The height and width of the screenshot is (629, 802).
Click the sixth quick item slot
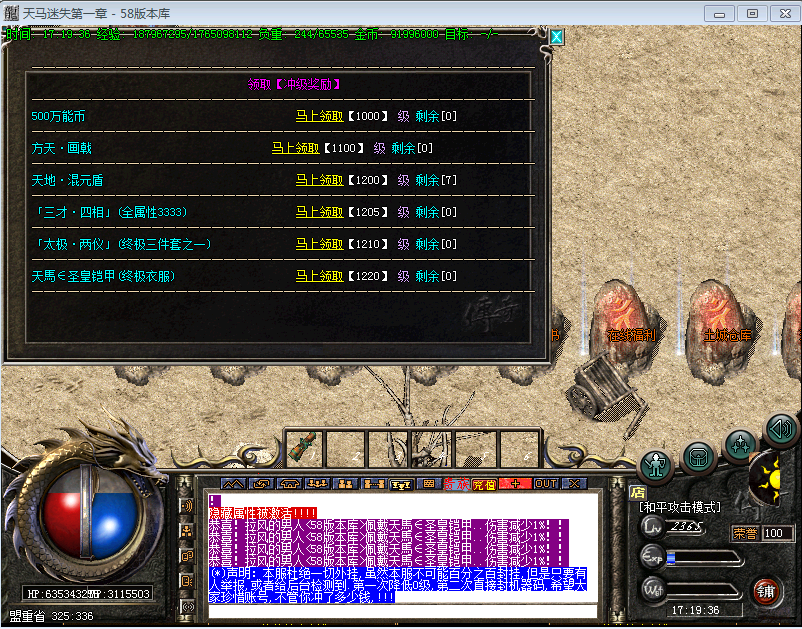pos(519,447)
